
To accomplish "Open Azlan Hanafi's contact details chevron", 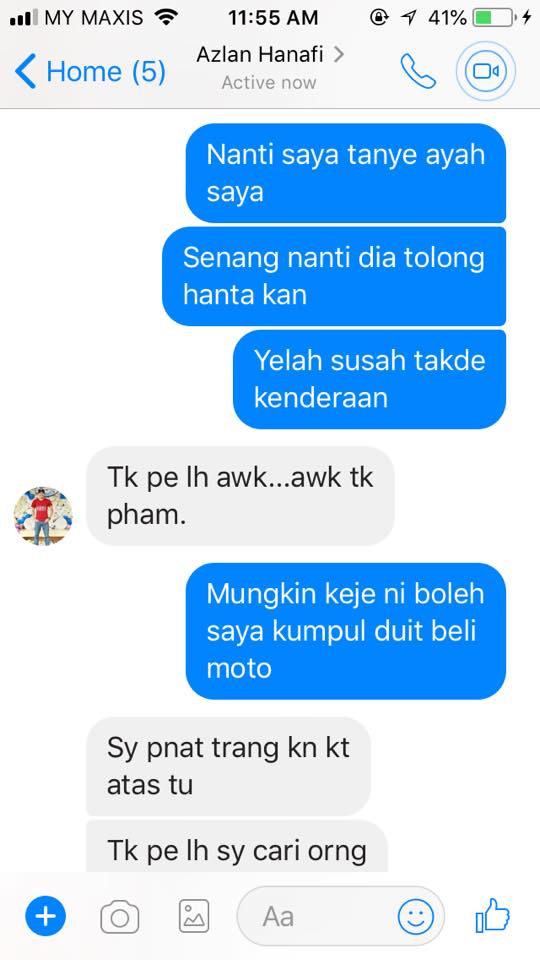I will 338,54.
